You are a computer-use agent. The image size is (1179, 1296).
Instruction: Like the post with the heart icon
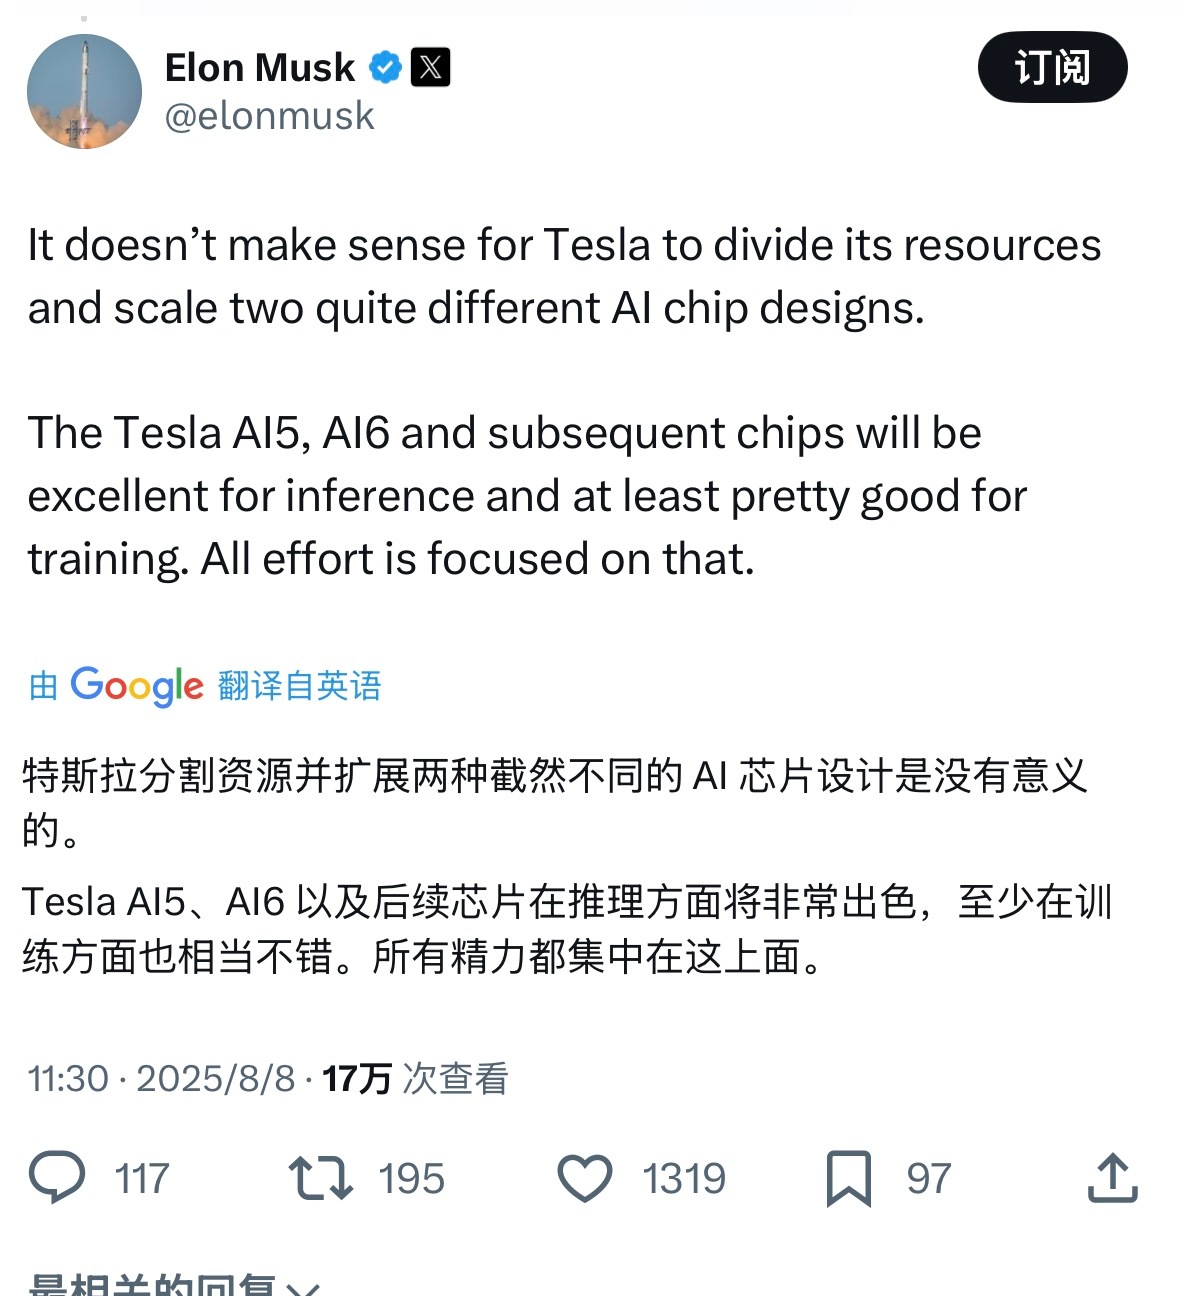(x=585, y=1178)
